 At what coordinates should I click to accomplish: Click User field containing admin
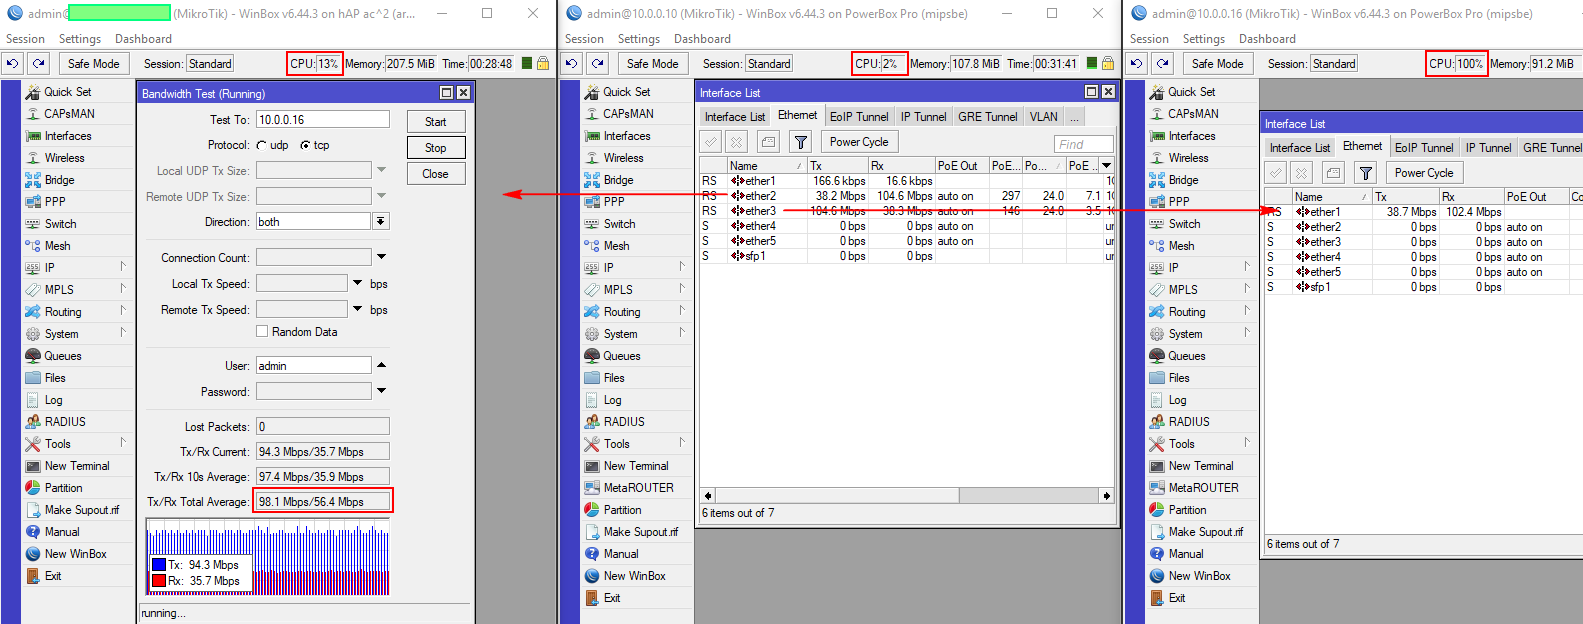pyautogui.click(x=313, y=365)
